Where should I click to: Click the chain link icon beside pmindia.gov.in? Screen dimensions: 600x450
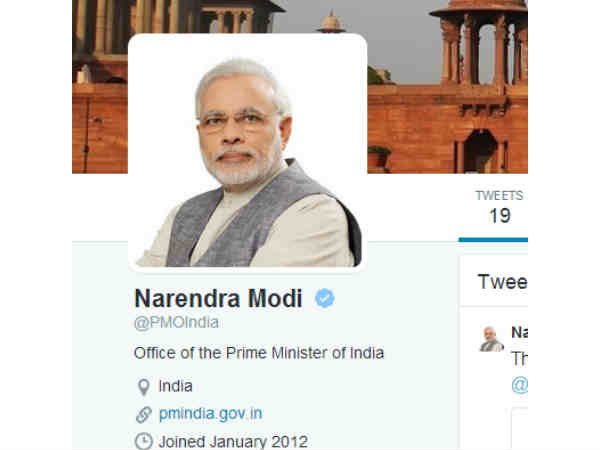point(143,415)
